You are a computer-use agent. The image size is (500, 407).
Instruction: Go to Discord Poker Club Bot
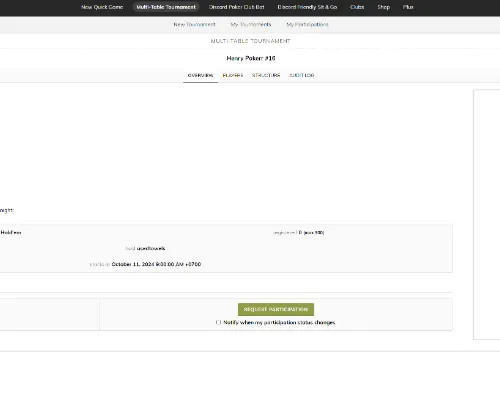coord(237,7)
